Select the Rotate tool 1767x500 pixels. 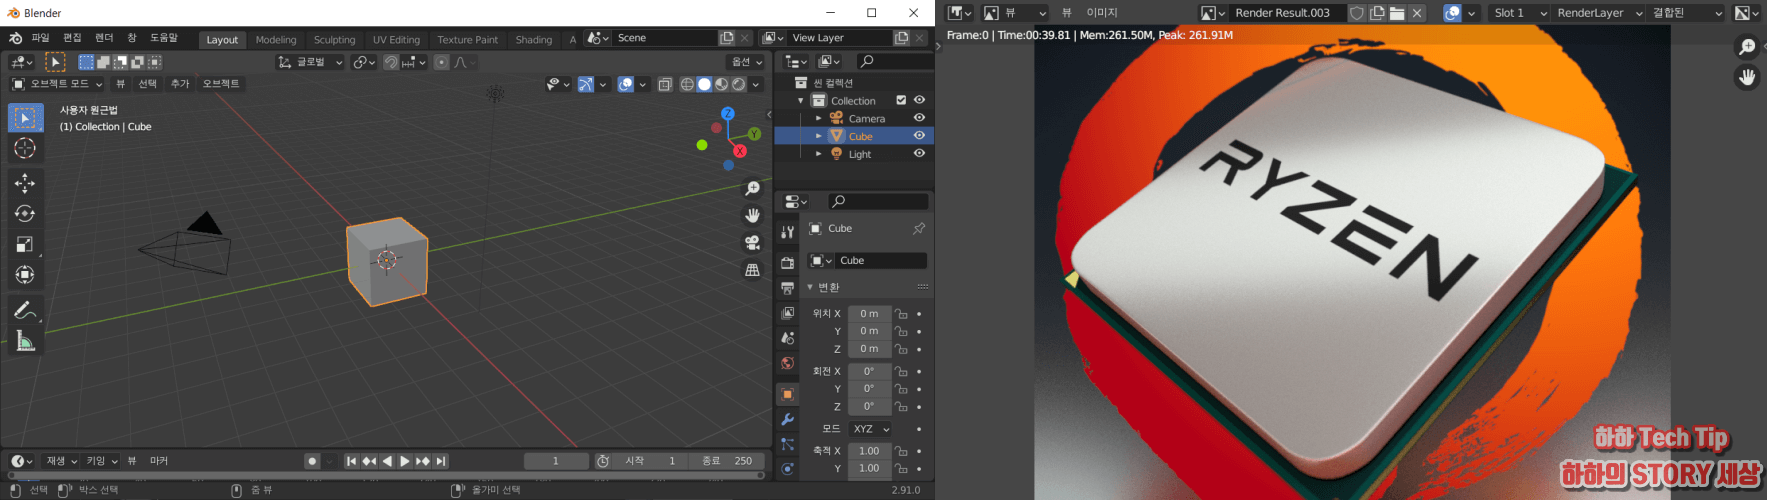click(25, 214)
